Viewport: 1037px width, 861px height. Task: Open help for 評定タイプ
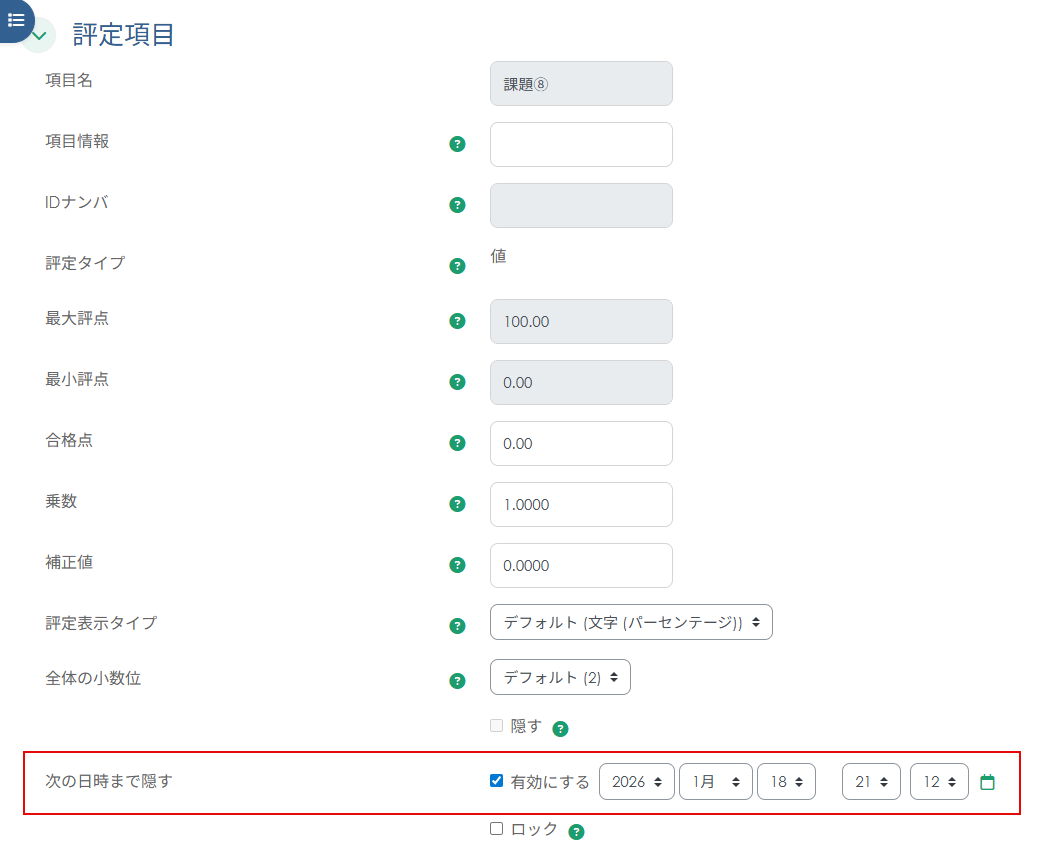[x=457, y=266]
